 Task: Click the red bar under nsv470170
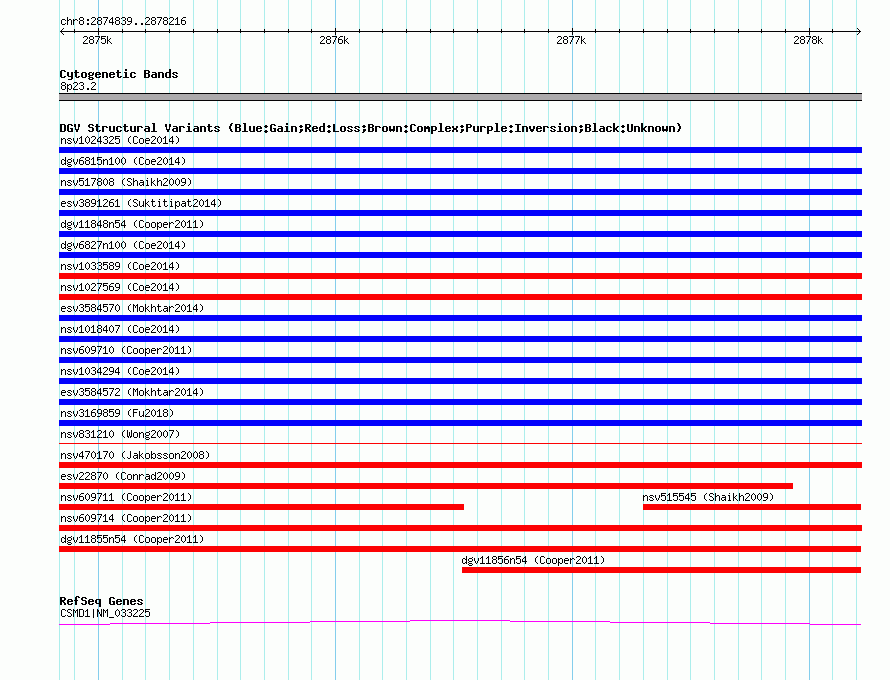coord(460,465)
